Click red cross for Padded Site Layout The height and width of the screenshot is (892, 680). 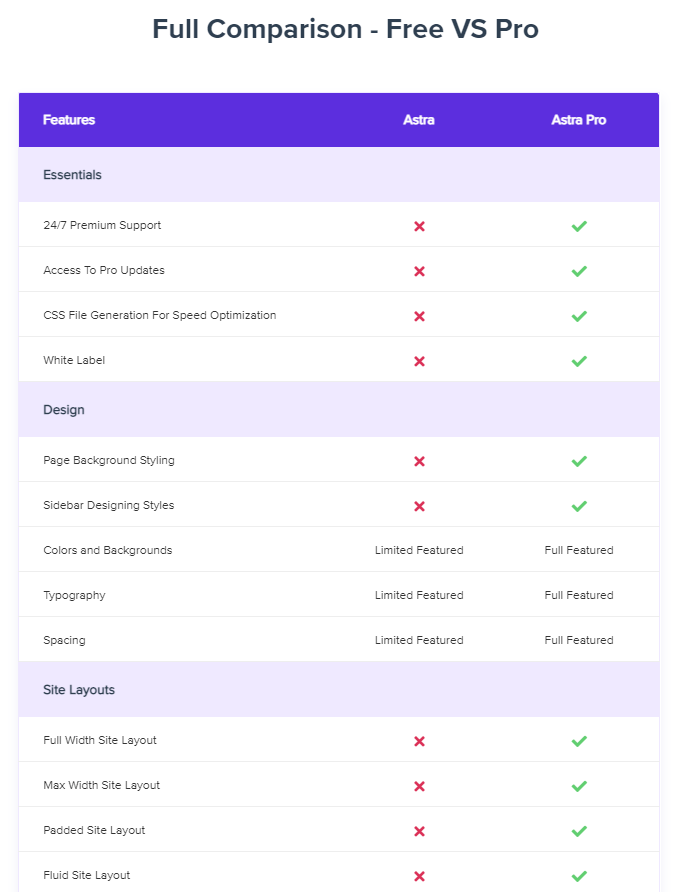[x=419, y=831]
